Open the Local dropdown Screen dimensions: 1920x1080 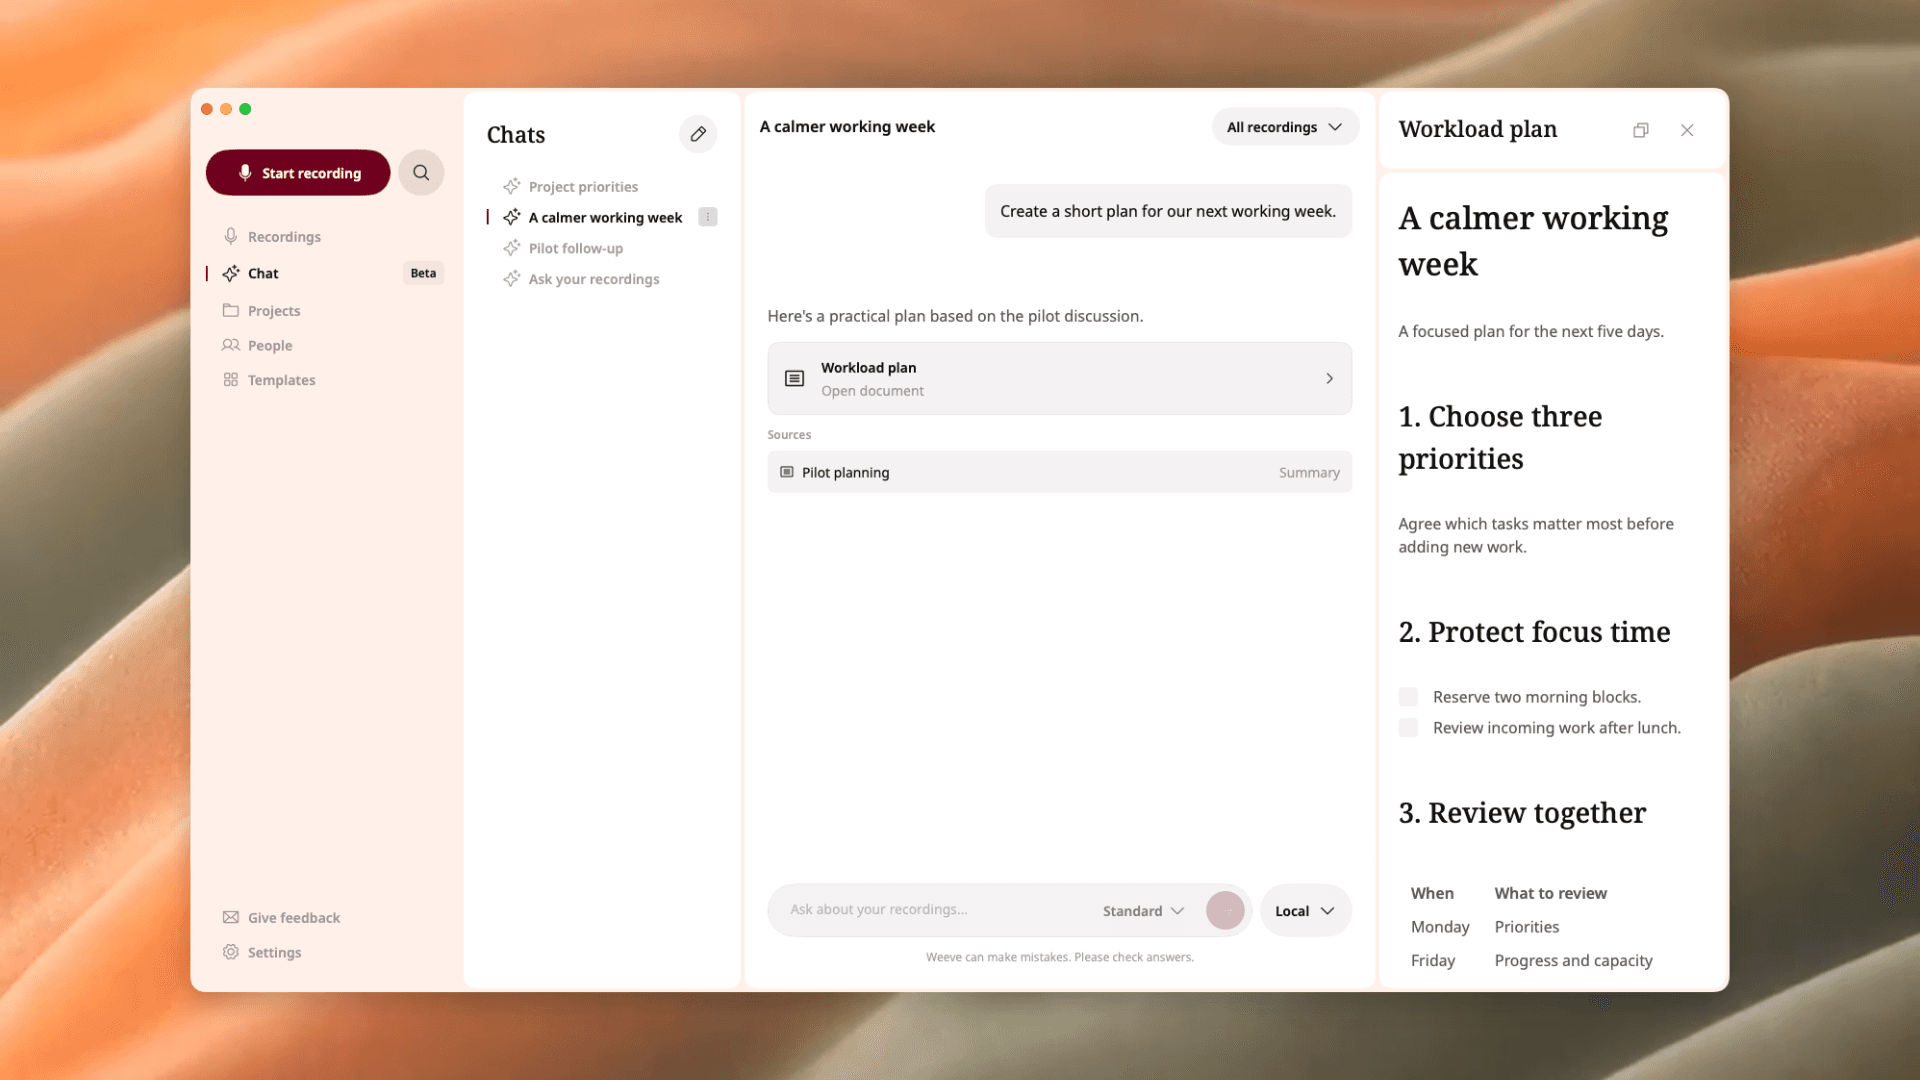(x=1305, y=910)
